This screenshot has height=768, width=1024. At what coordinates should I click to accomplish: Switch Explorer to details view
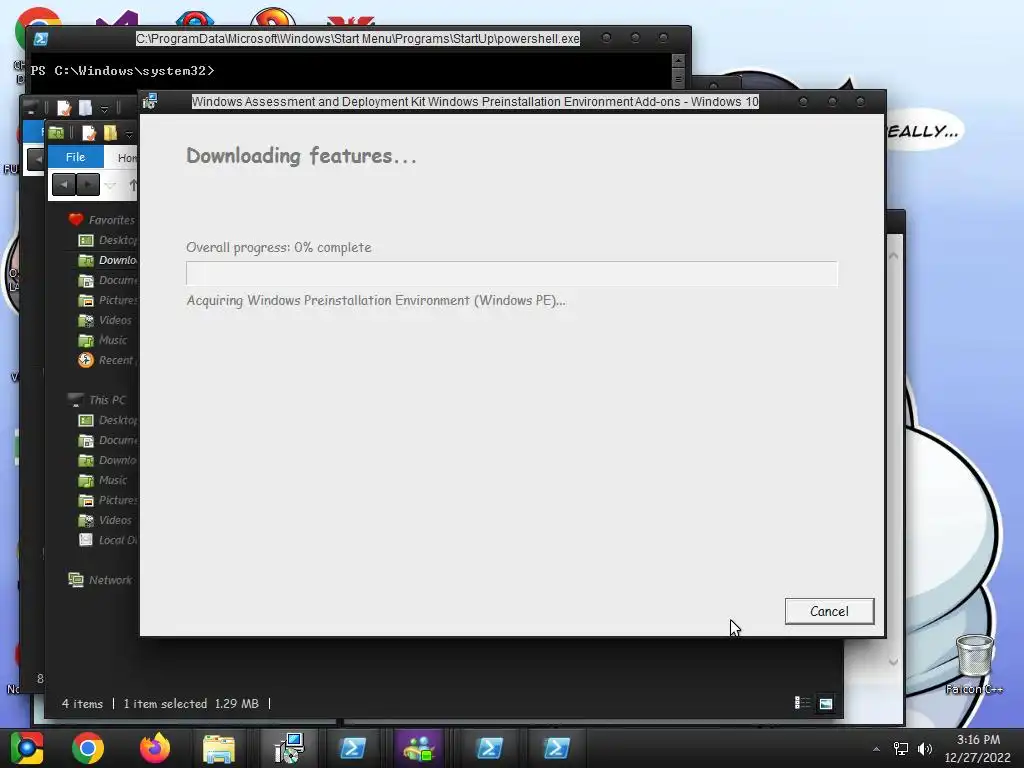pyautogui.click(x=802, y=703)
